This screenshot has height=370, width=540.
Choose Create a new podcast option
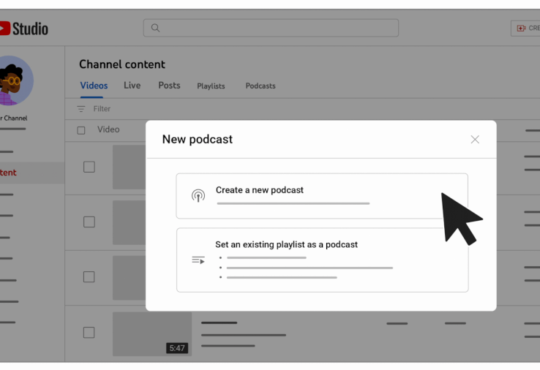[x=322, y=196]
